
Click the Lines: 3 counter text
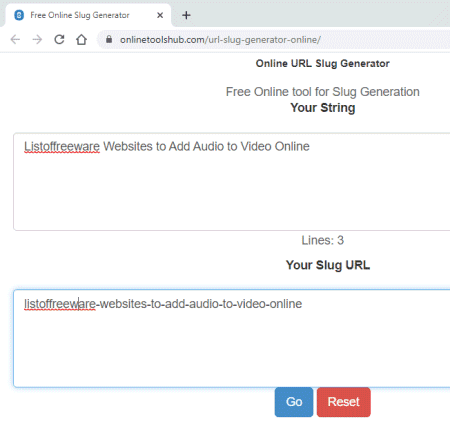point(323,240)
